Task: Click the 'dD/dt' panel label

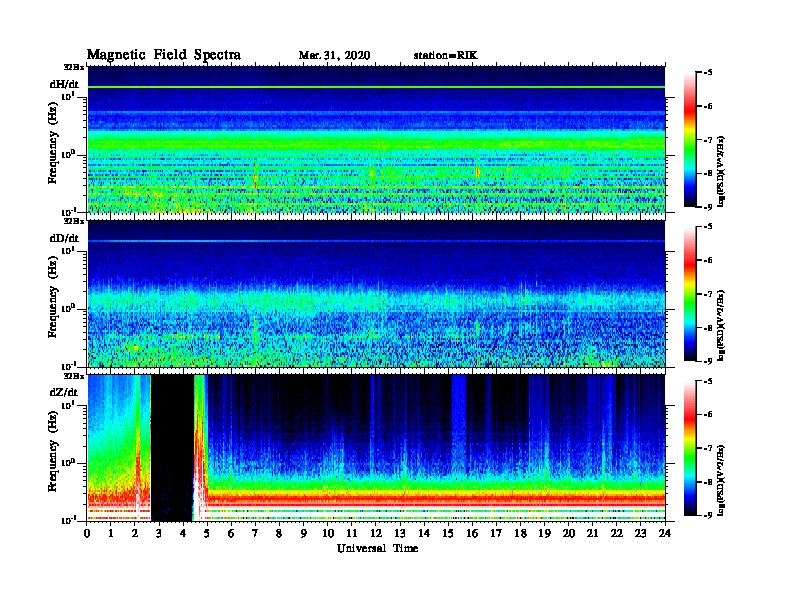Action: [64, 238]
